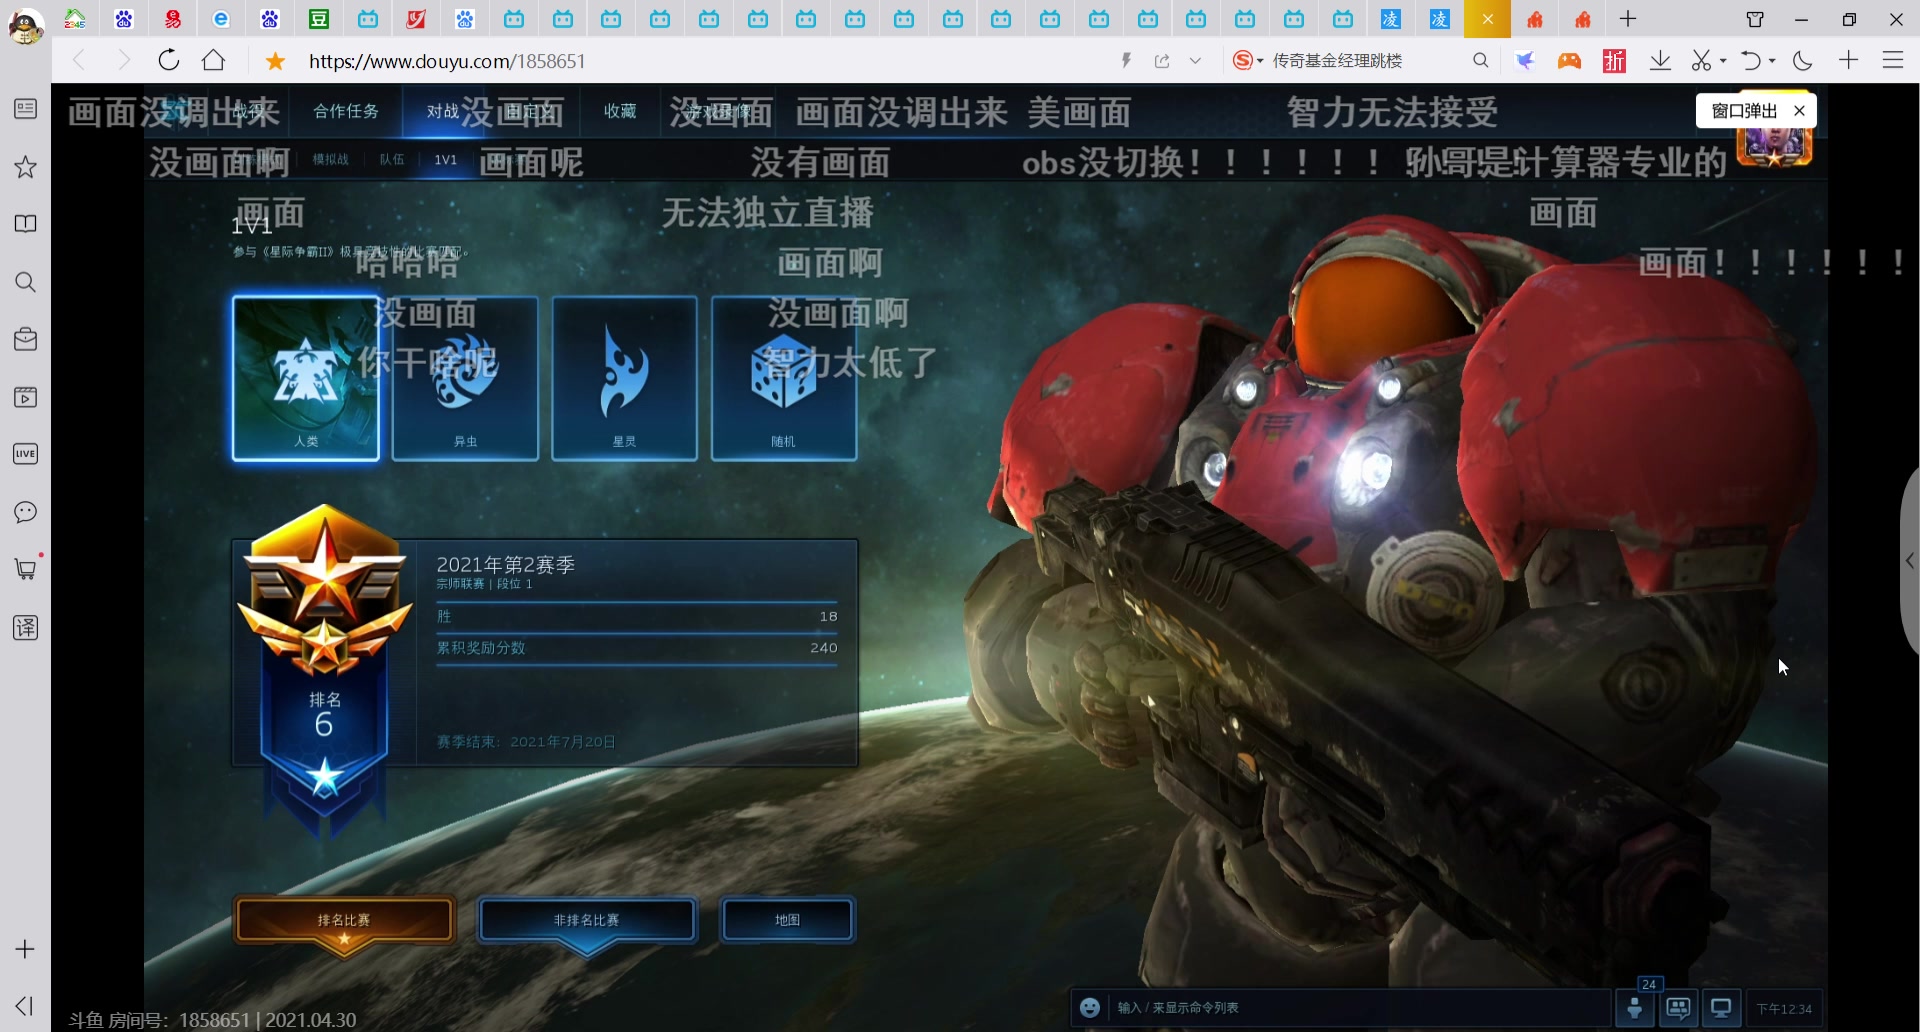Start a ranked match with 排名比赛
The image size is (1920, 1032).
344,920
